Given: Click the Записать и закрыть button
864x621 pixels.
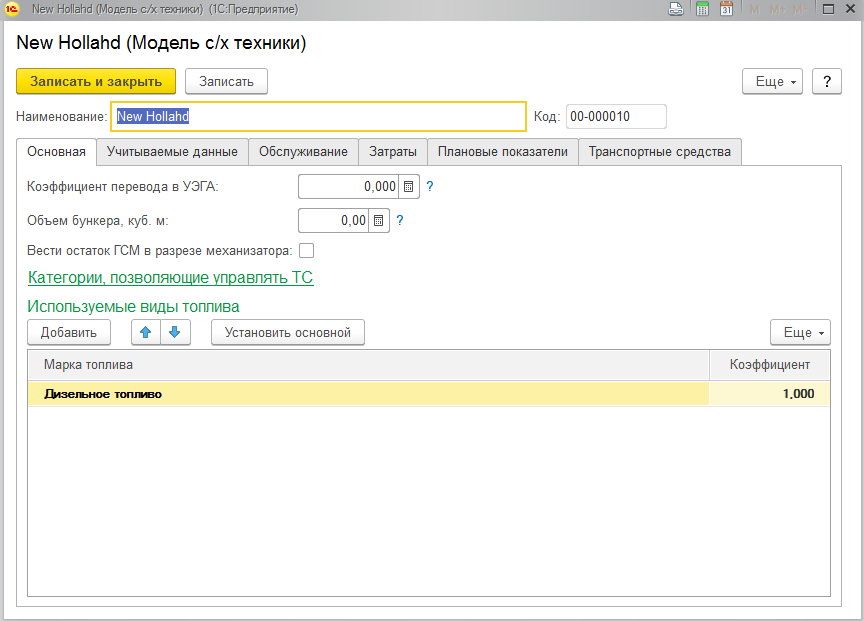Looking at the screenshot, I should pyautogui.click(x=96, y=82).
